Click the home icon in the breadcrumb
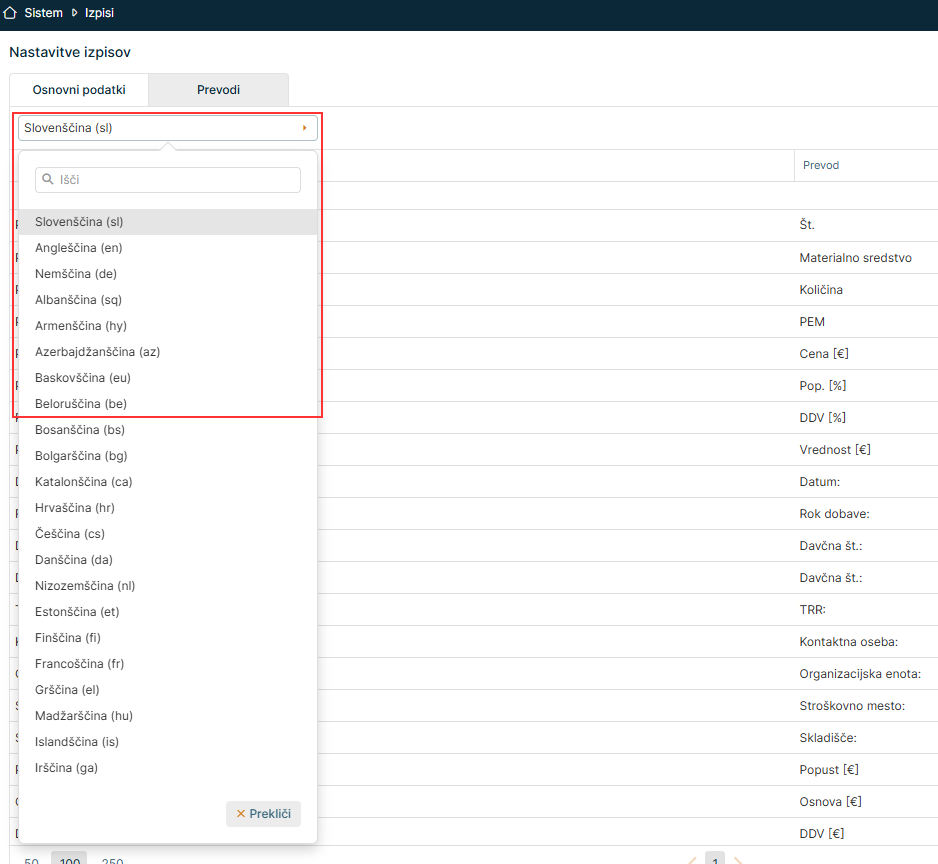Screen dimensions: 938x864 11,13
